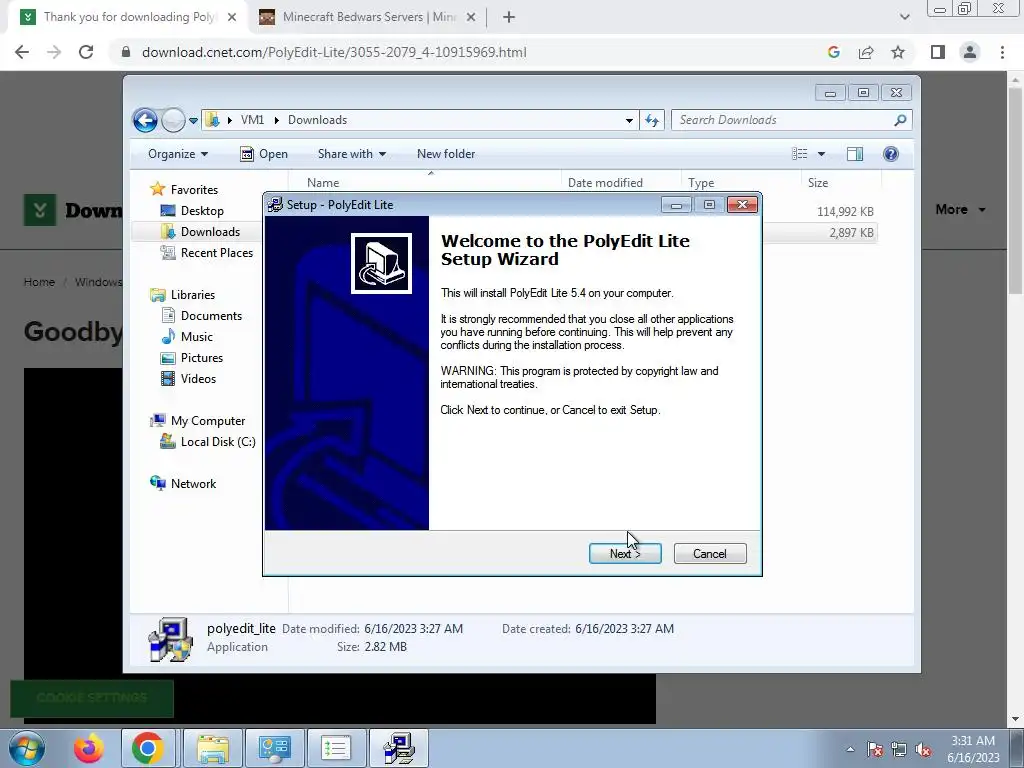
Task: Click the Chrome address bar URL
Action: click(x=334, y=52)
